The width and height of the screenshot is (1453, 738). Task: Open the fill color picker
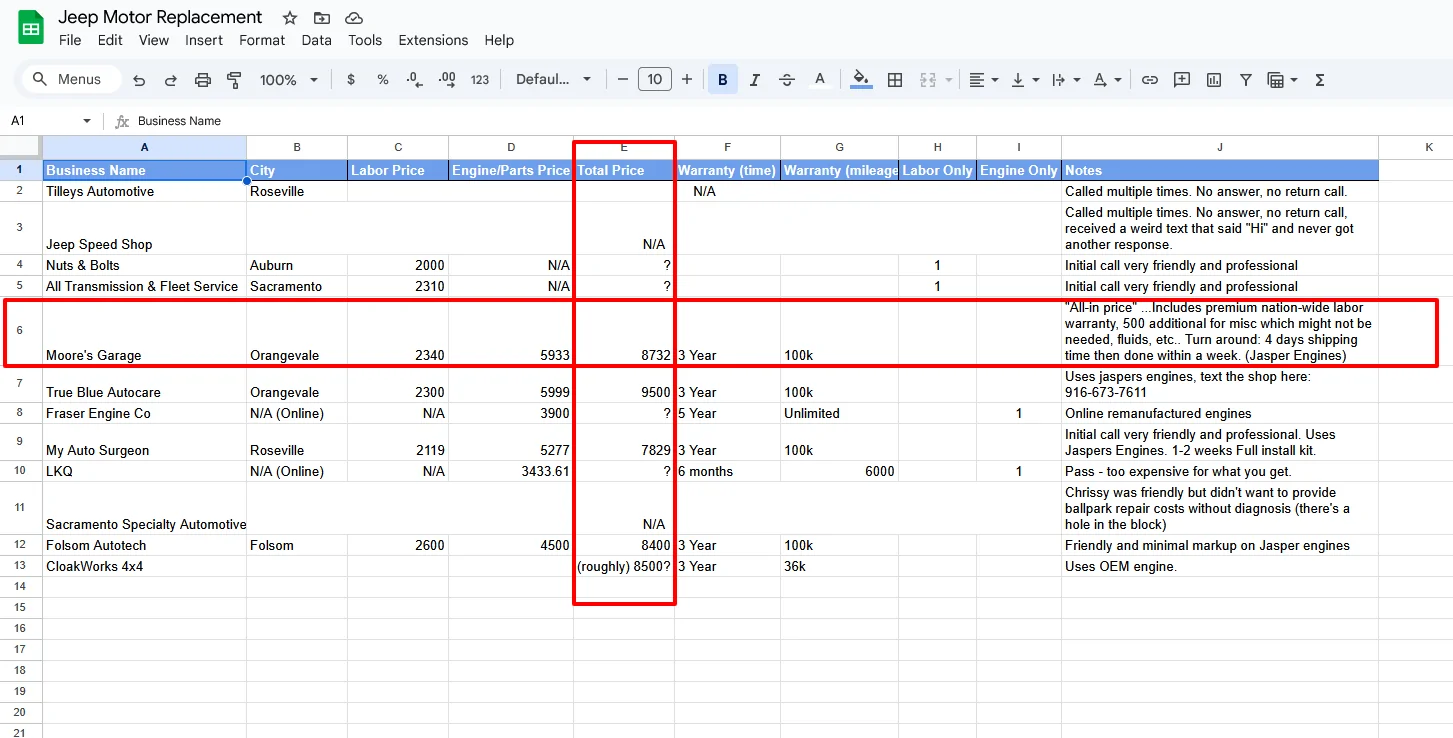pos(860,80)
